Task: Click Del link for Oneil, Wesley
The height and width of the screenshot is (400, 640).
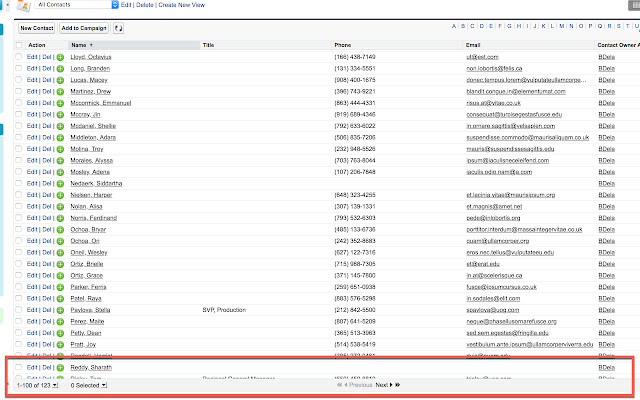Action: point(47,252)
